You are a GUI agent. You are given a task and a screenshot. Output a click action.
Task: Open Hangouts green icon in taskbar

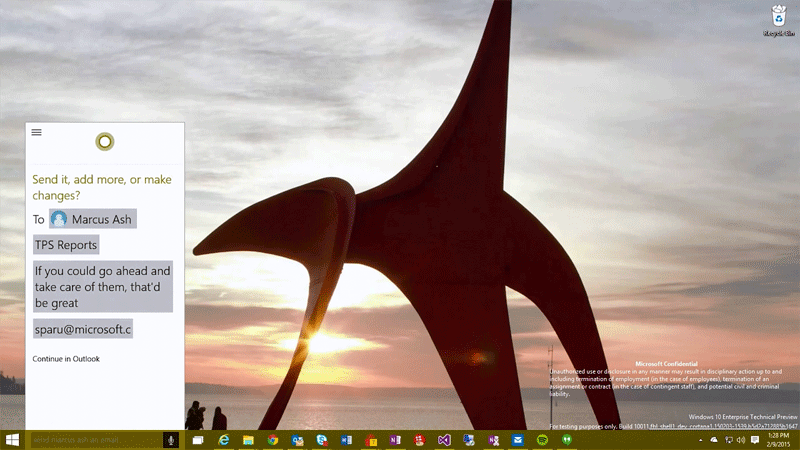[566, 440]
